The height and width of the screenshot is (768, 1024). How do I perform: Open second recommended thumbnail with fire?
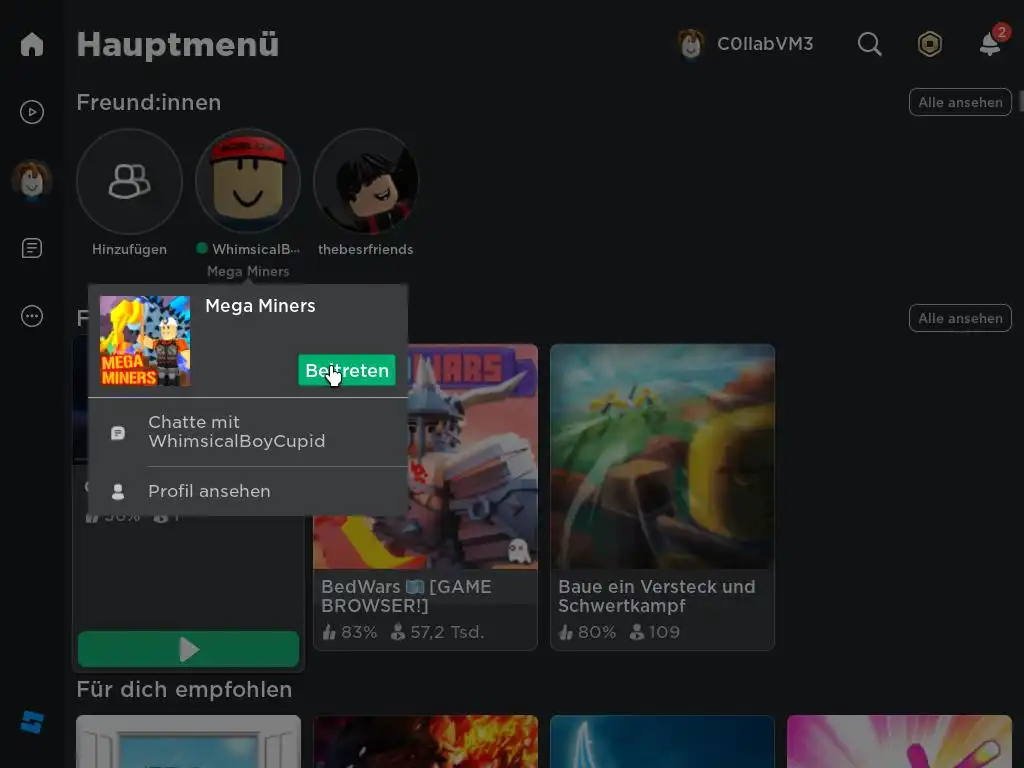425,742
